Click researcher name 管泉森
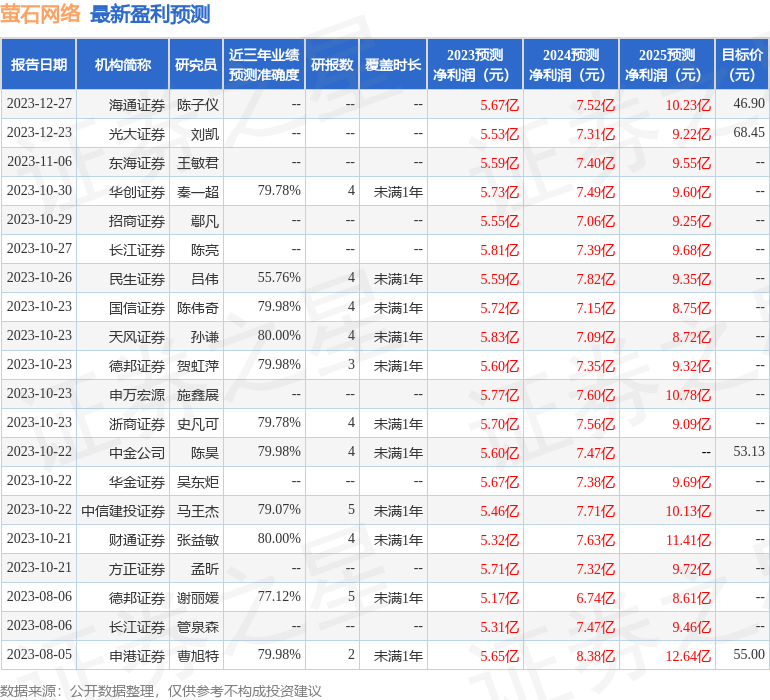Viewport: 770px width, 700px height. tap(198, 626)
